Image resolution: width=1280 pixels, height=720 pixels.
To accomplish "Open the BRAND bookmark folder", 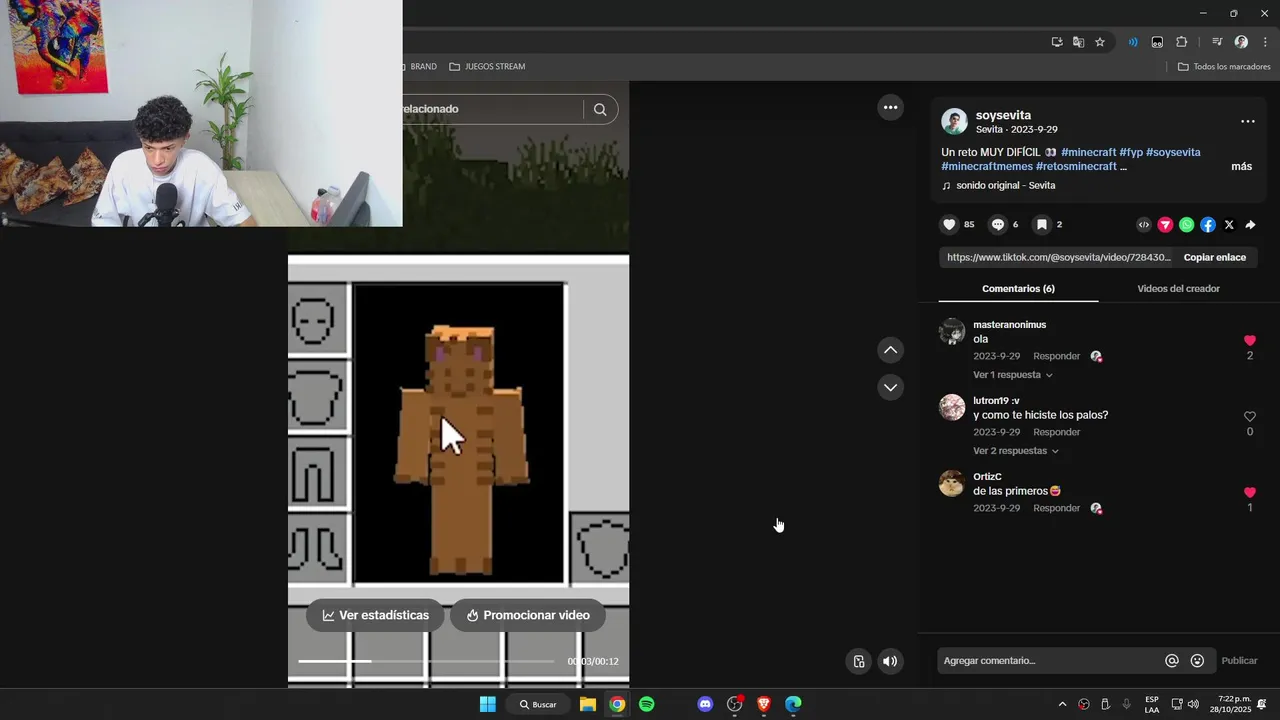I will (x=418, y=66).
